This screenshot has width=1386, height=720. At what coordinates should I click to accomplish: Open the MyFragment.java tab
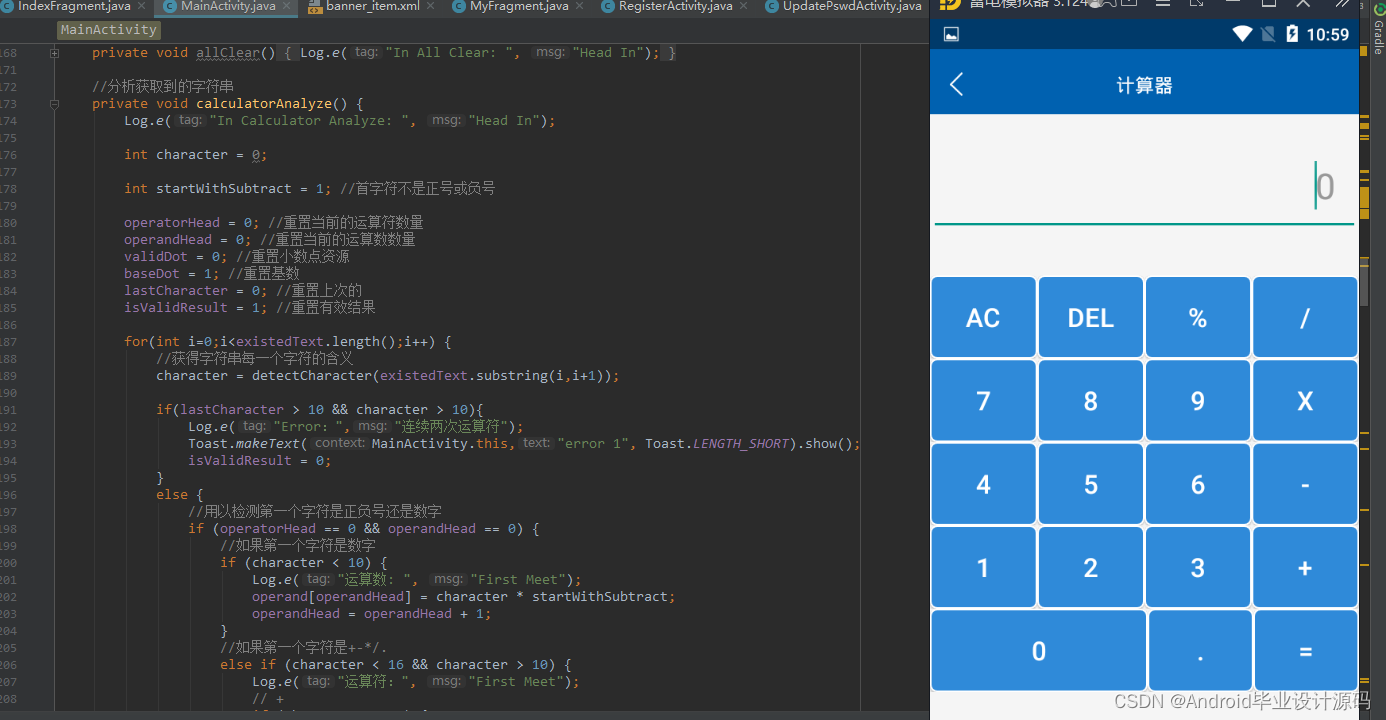519,6
